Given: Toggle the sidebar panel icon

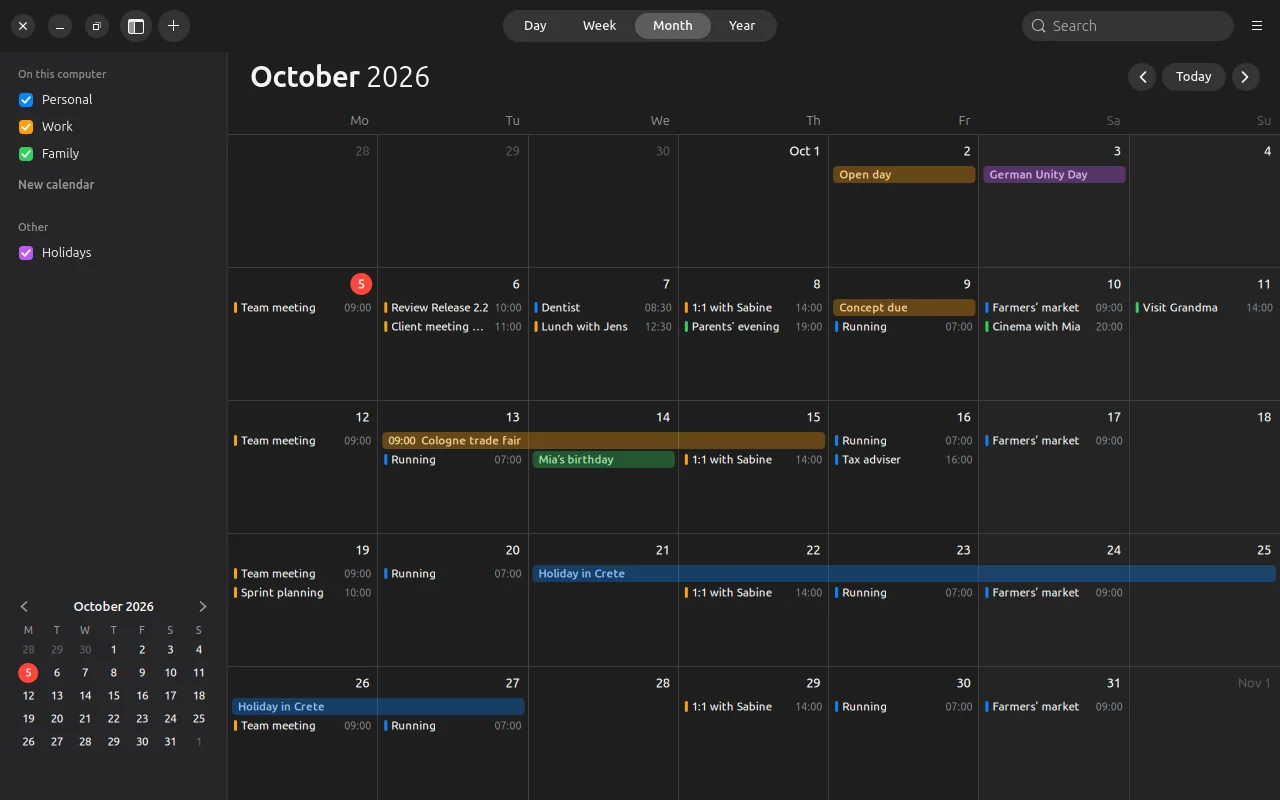Looking at the screenshot, I should 136,26.
